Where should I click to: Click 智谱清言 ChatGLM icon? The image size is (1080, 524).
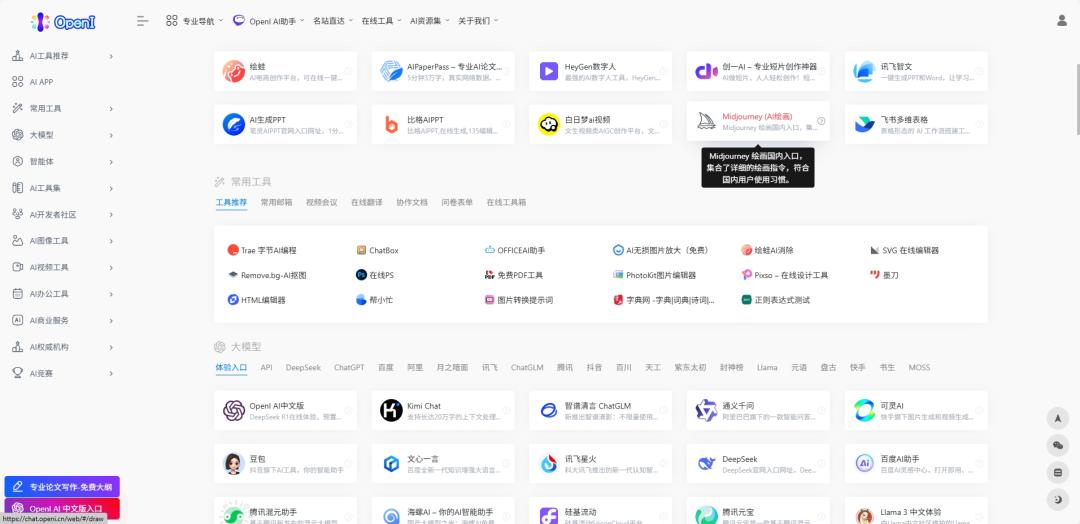click(549, 410)
